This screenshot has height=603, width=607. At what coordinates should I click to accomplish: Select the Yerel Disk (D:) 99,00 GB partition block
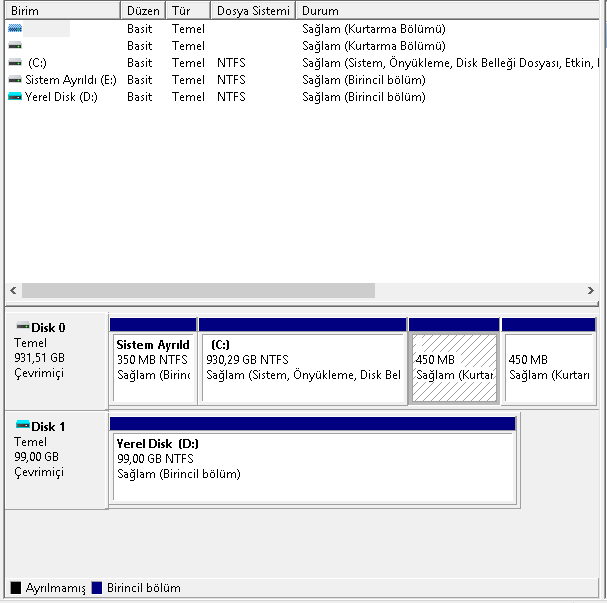[x=313, y=460]
